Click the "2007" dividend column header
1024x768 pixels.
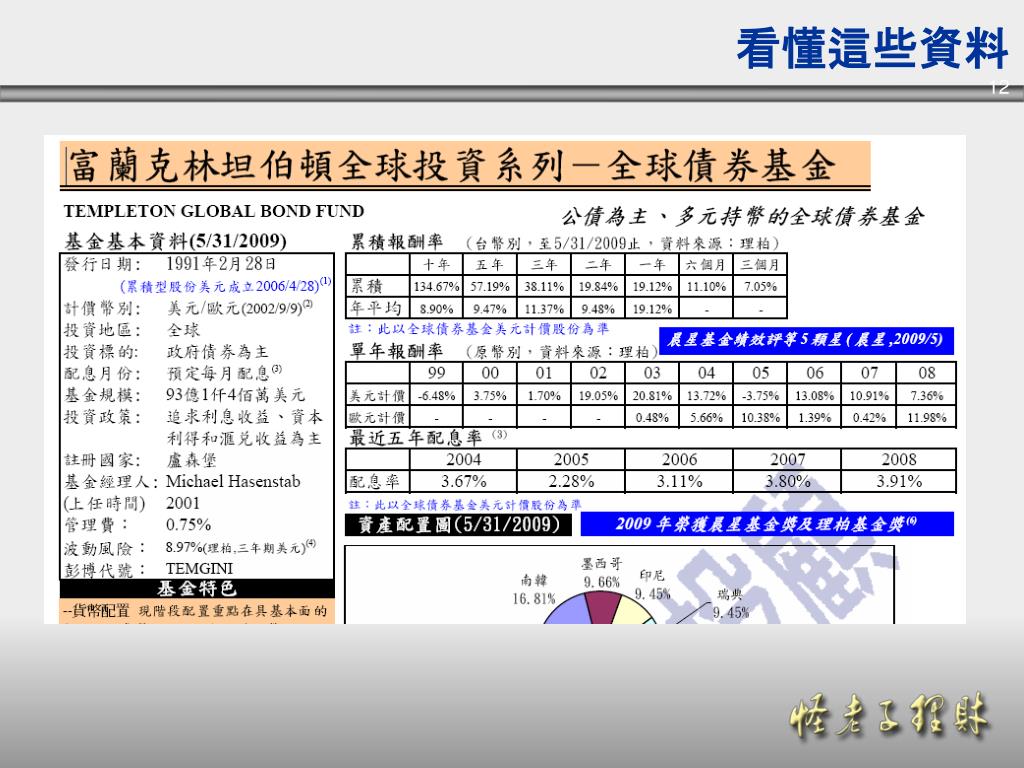pos(788,459)
